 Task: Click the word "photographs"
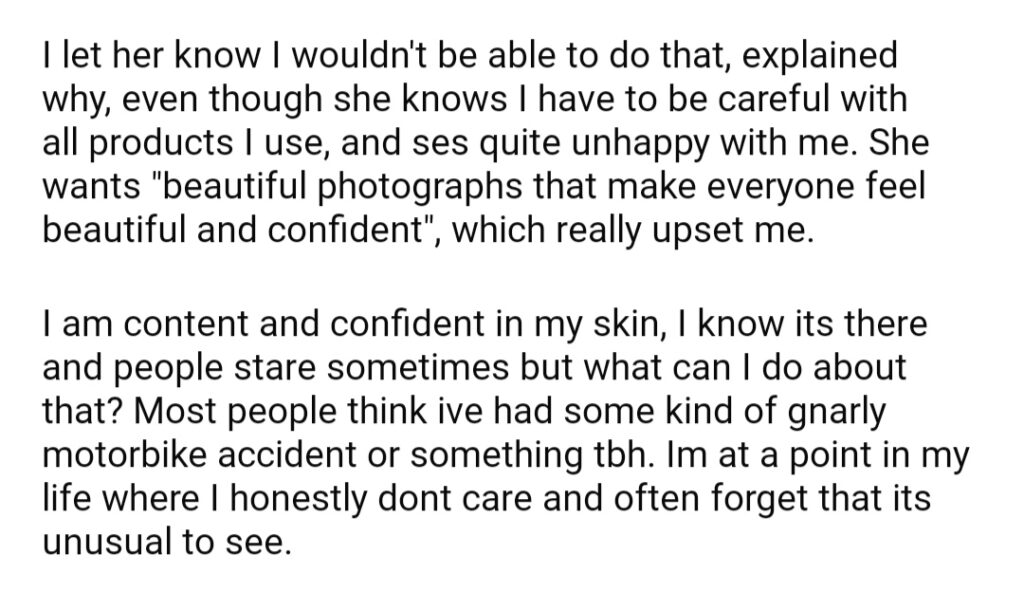420,188
